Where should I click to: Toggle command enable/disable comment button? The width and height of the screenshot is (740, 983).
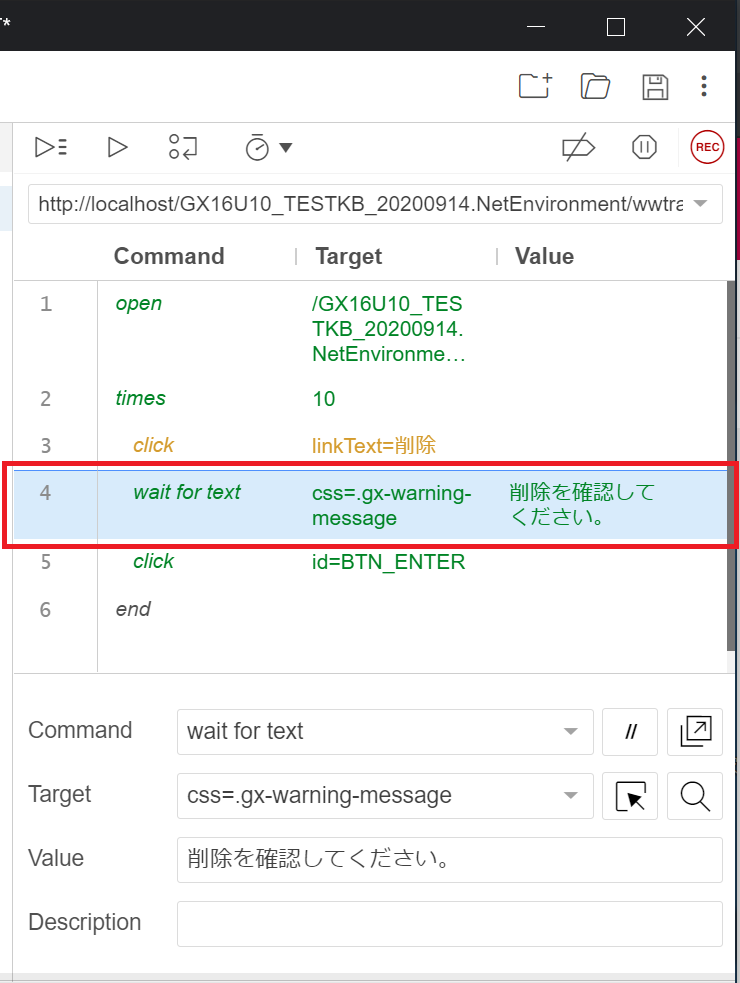click(630, 732)
